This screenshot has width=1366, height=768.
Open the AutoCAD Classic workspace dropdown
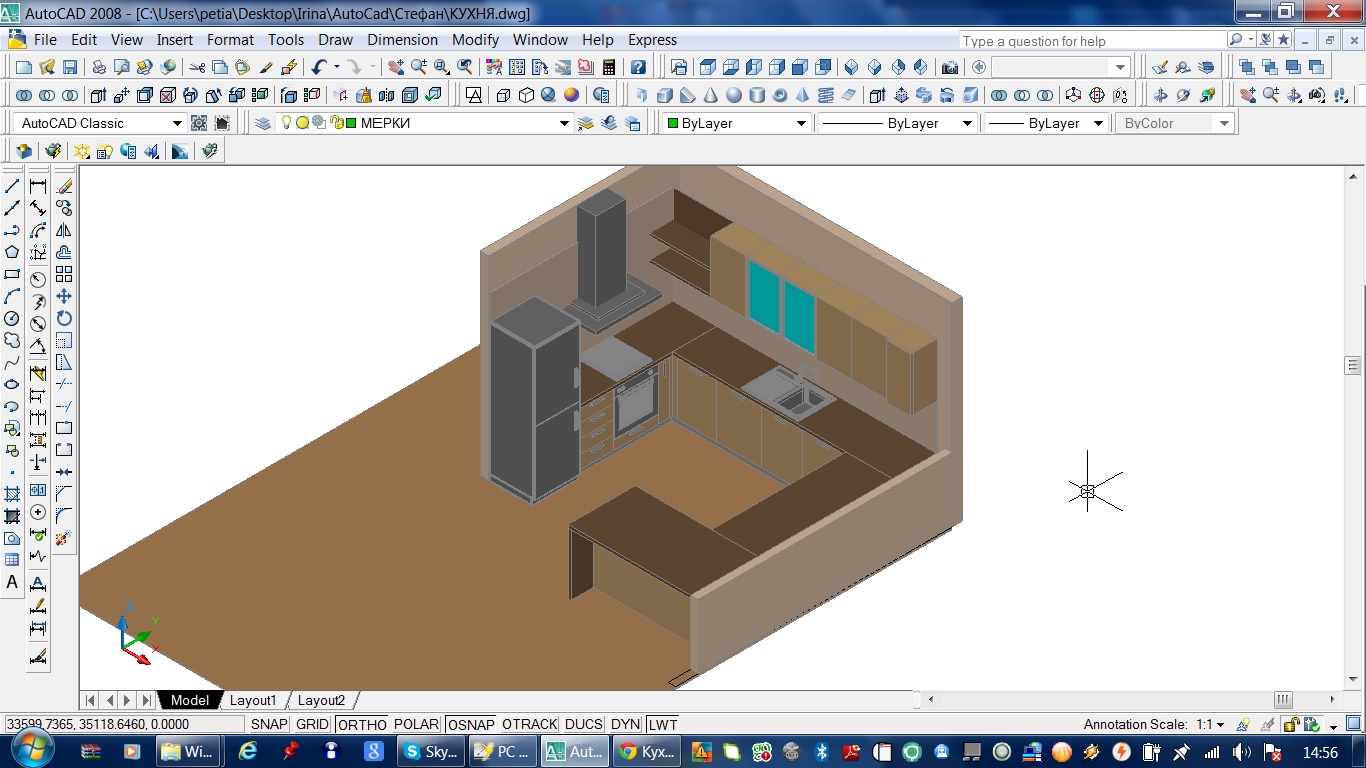(177, 123)
